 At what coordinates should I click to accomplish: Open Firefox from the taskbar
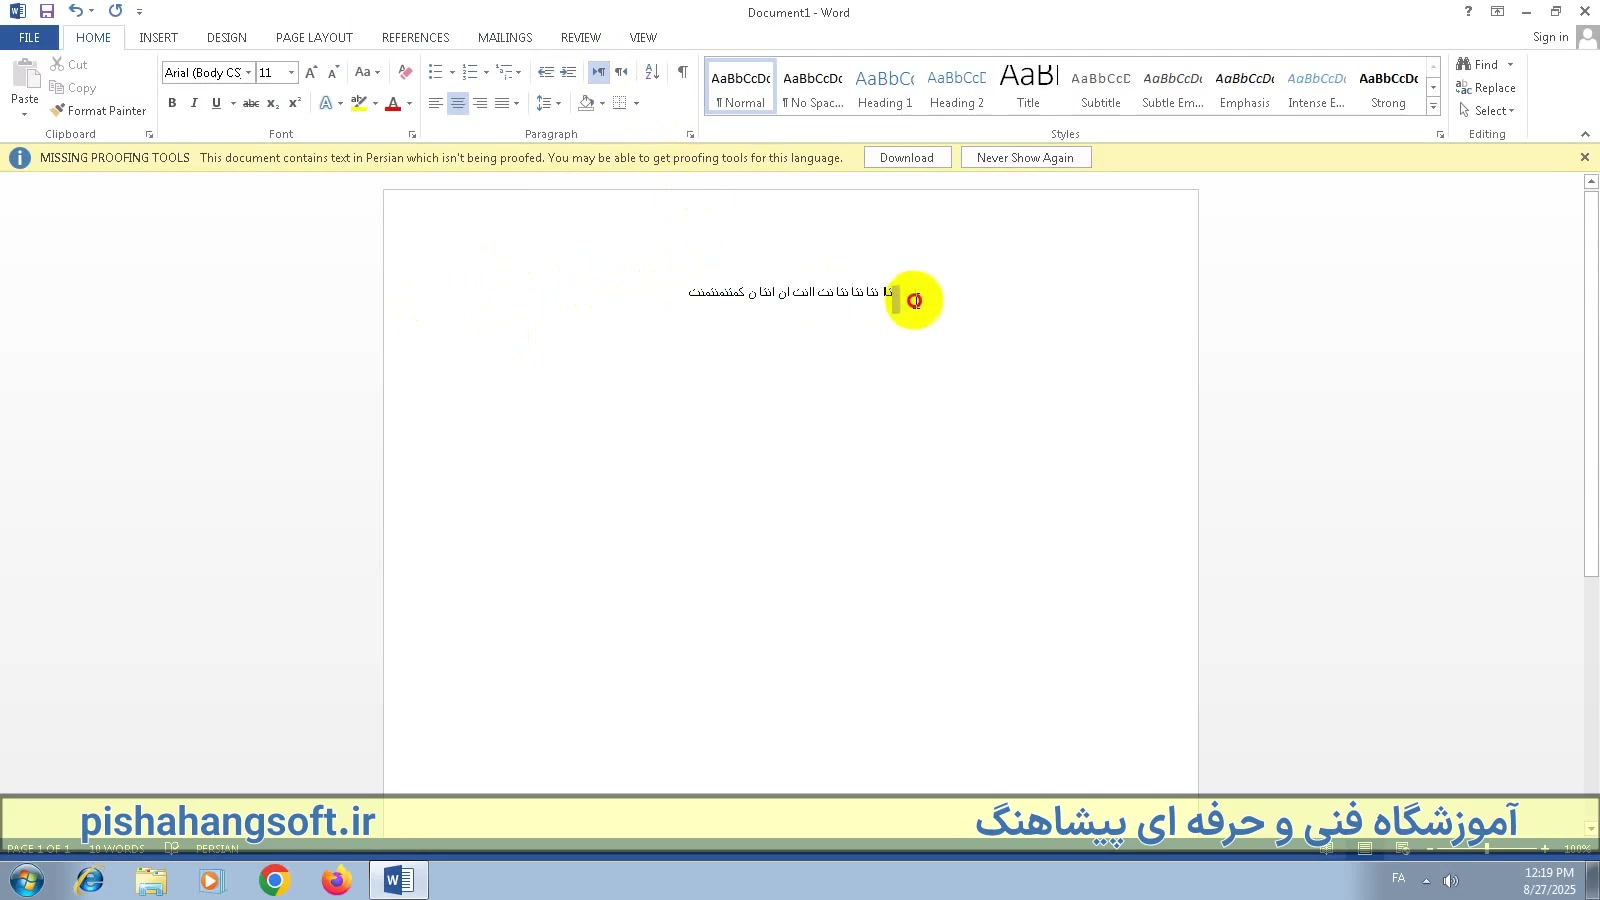tap(336, 880)
